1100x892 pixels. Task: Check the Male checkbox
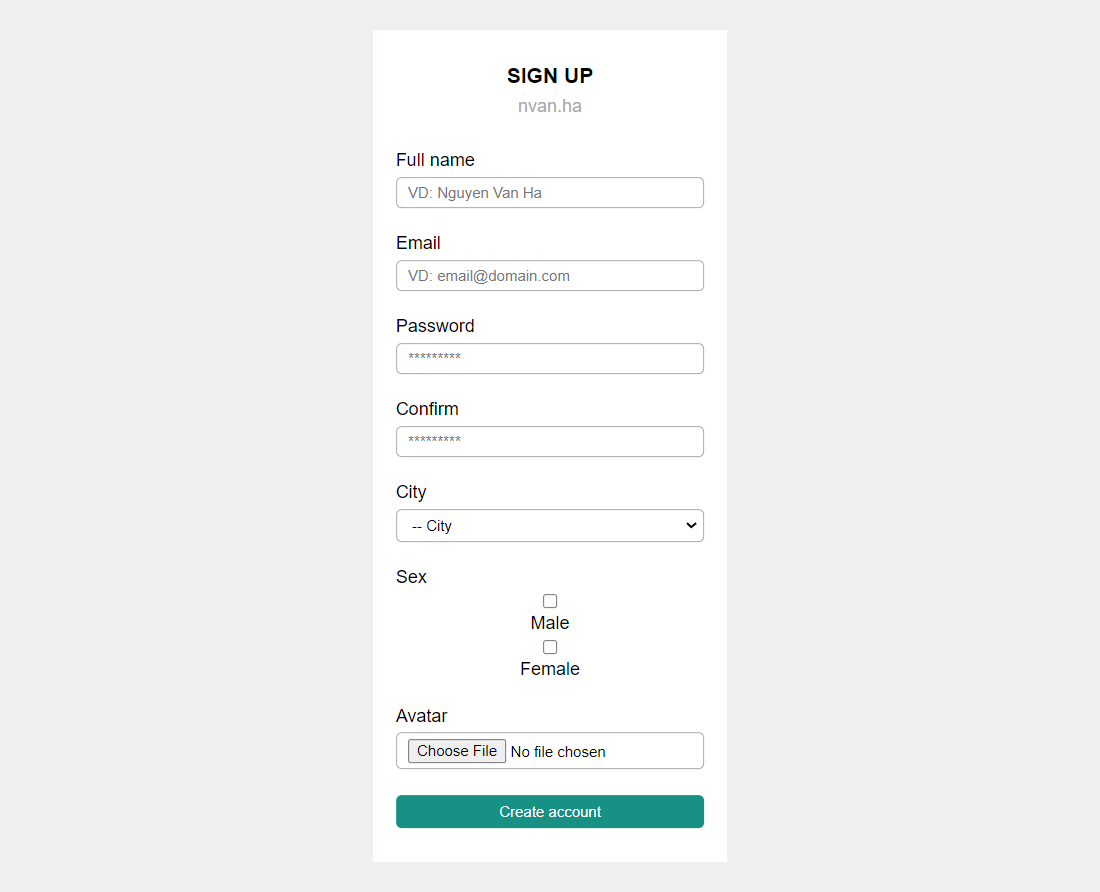[x=550, y=601]
